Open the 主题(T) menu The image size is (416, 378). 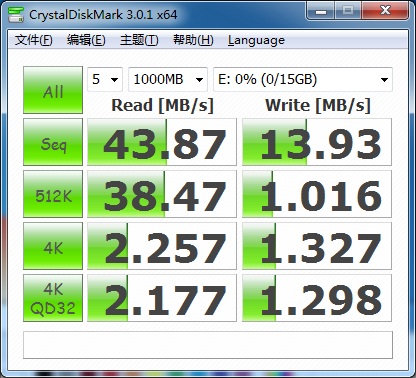tap(139, 40)
